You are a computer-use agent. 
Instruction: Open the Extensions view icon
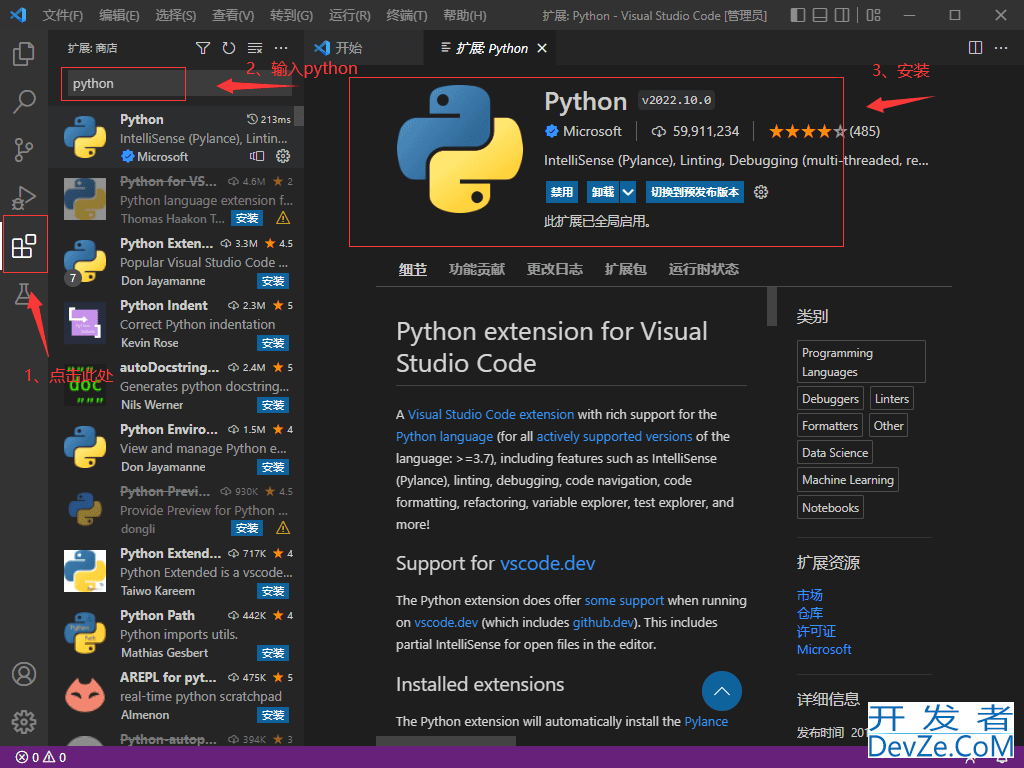[24, 246]
